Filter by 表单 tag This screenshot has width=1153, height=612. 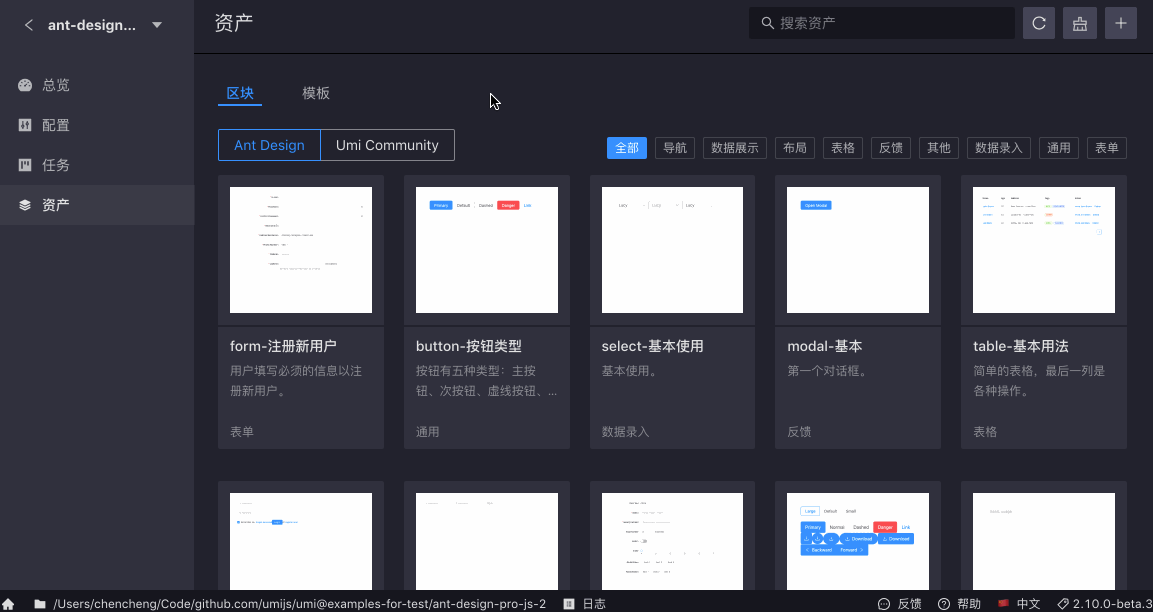(x=1107, y=148)
